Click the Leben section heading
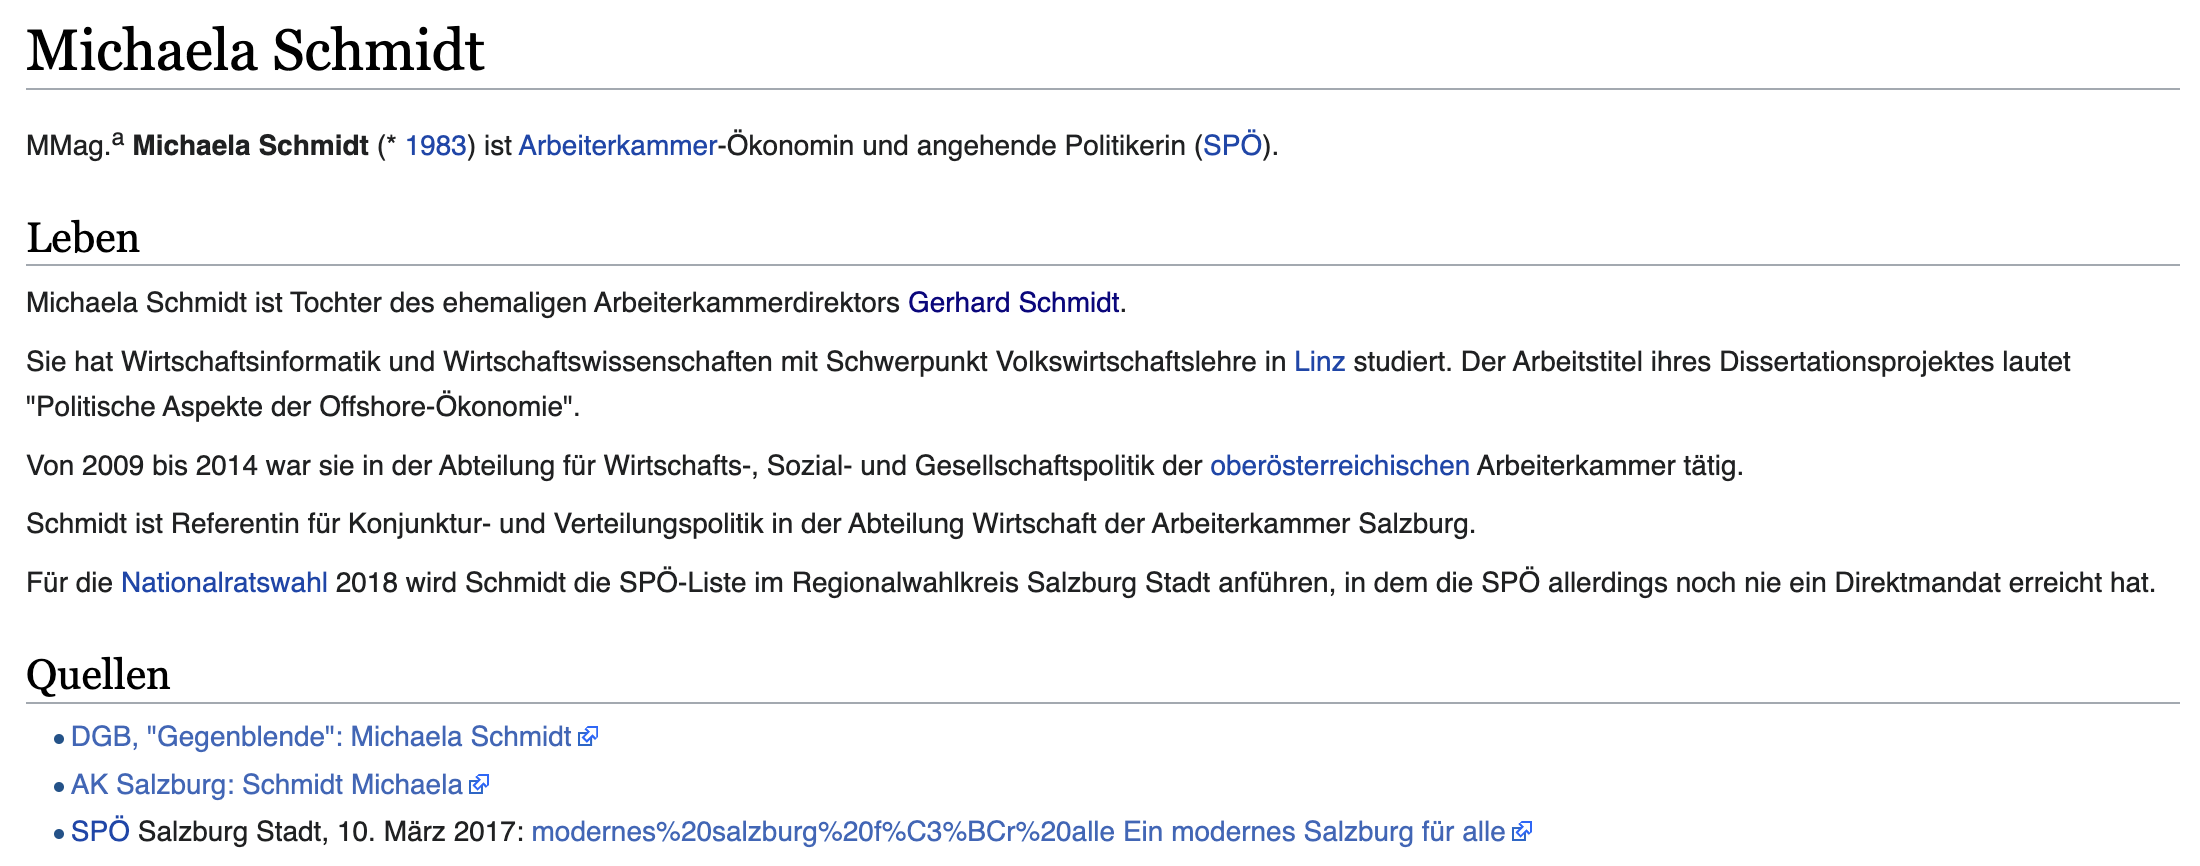Image resolution: width=2200 pixels, height=866 pixels. click(x=83, y=238)
